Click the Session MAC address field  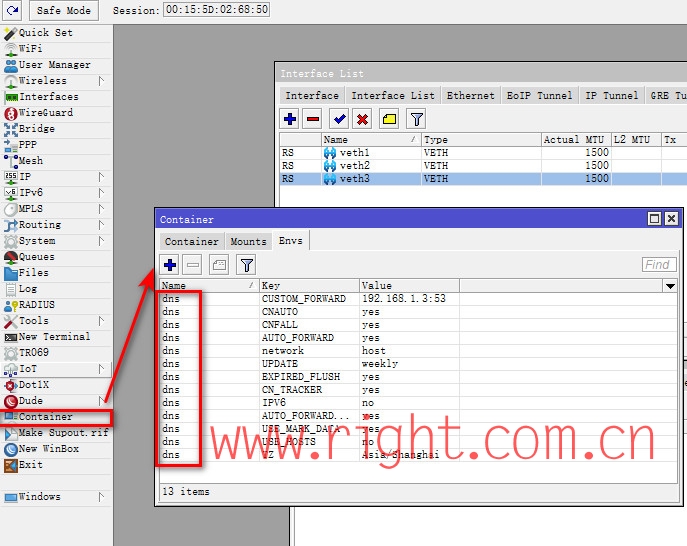pyautogui.click(x=216, y=10)
